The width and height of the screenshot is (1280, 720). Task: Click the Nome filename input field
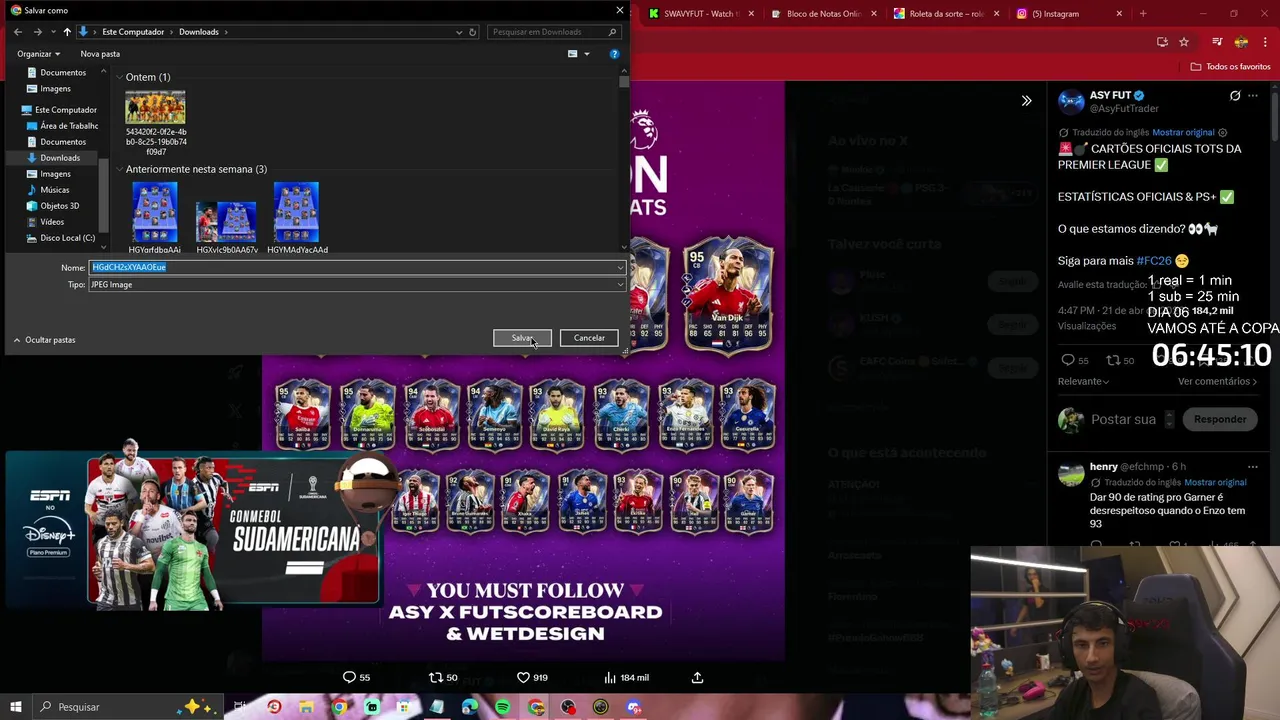(x=350, y=267)
